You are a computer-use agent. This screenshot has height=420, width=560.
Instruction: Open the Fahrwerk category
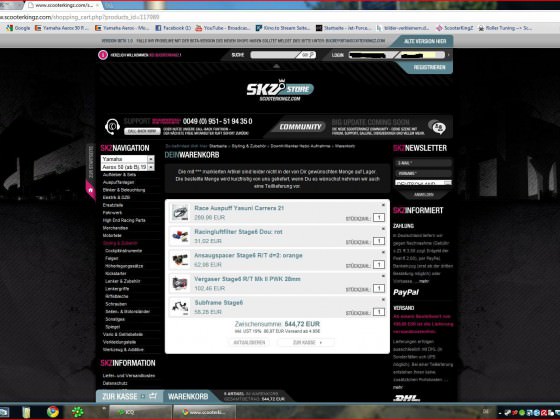tap(112, 212)
